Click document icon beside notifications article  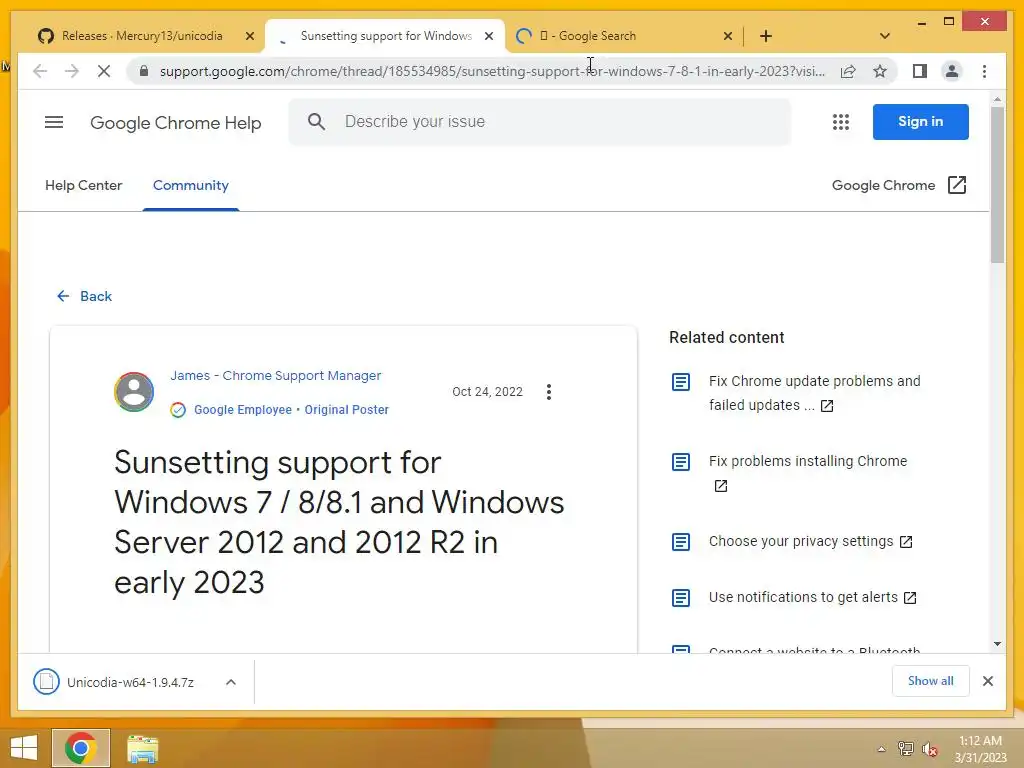(680, 598)
